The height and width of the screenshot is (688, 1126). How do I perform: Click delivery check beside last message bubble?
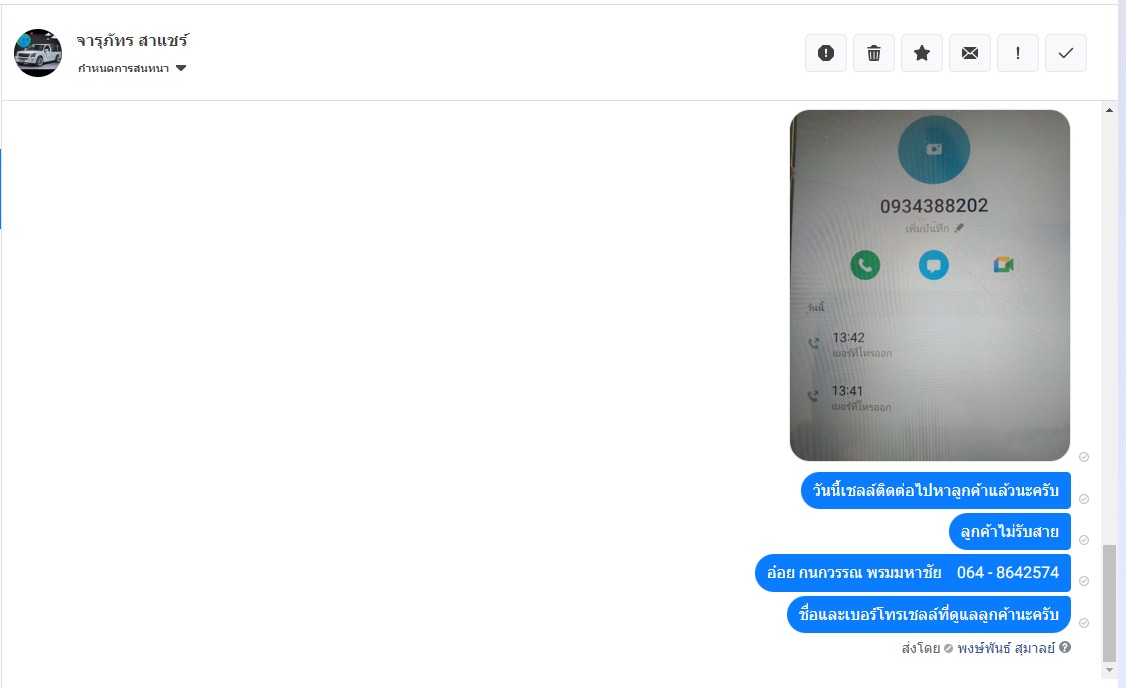tap(1084, 623)
